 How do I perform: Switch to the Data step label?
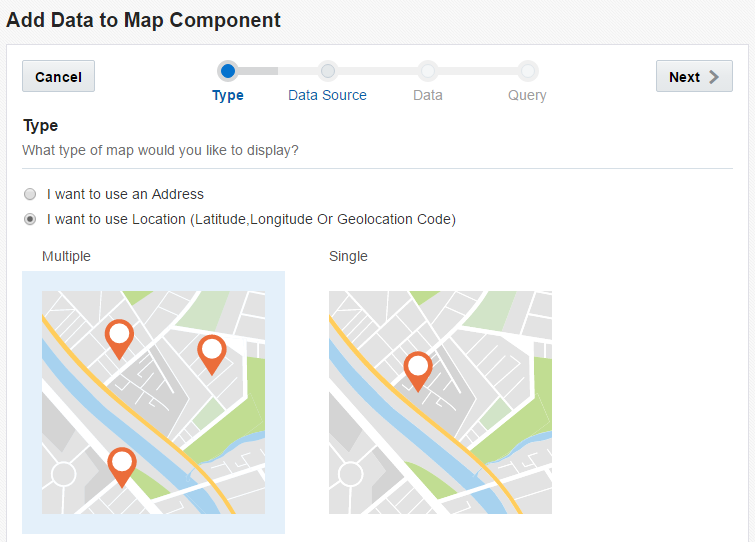(427, 95)
